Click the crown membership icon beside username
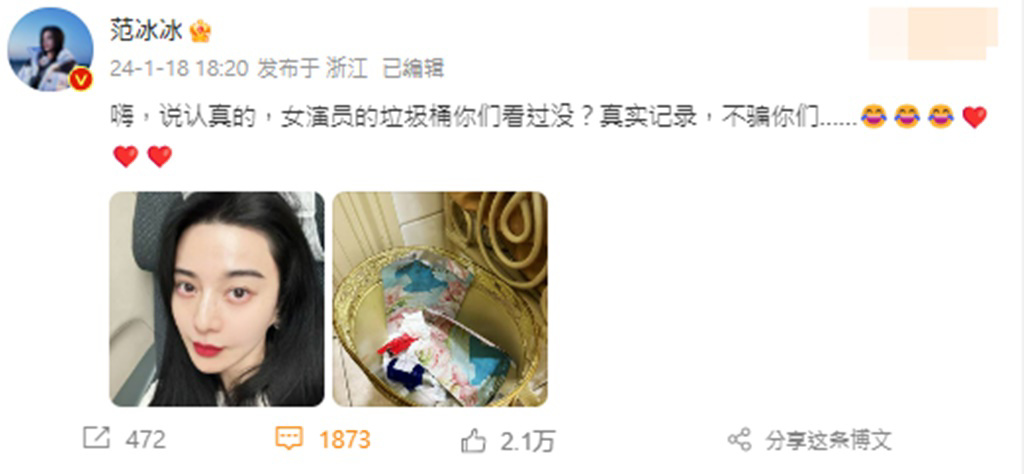This screenshot has width=1024, height=474. (x=200, y=31)
